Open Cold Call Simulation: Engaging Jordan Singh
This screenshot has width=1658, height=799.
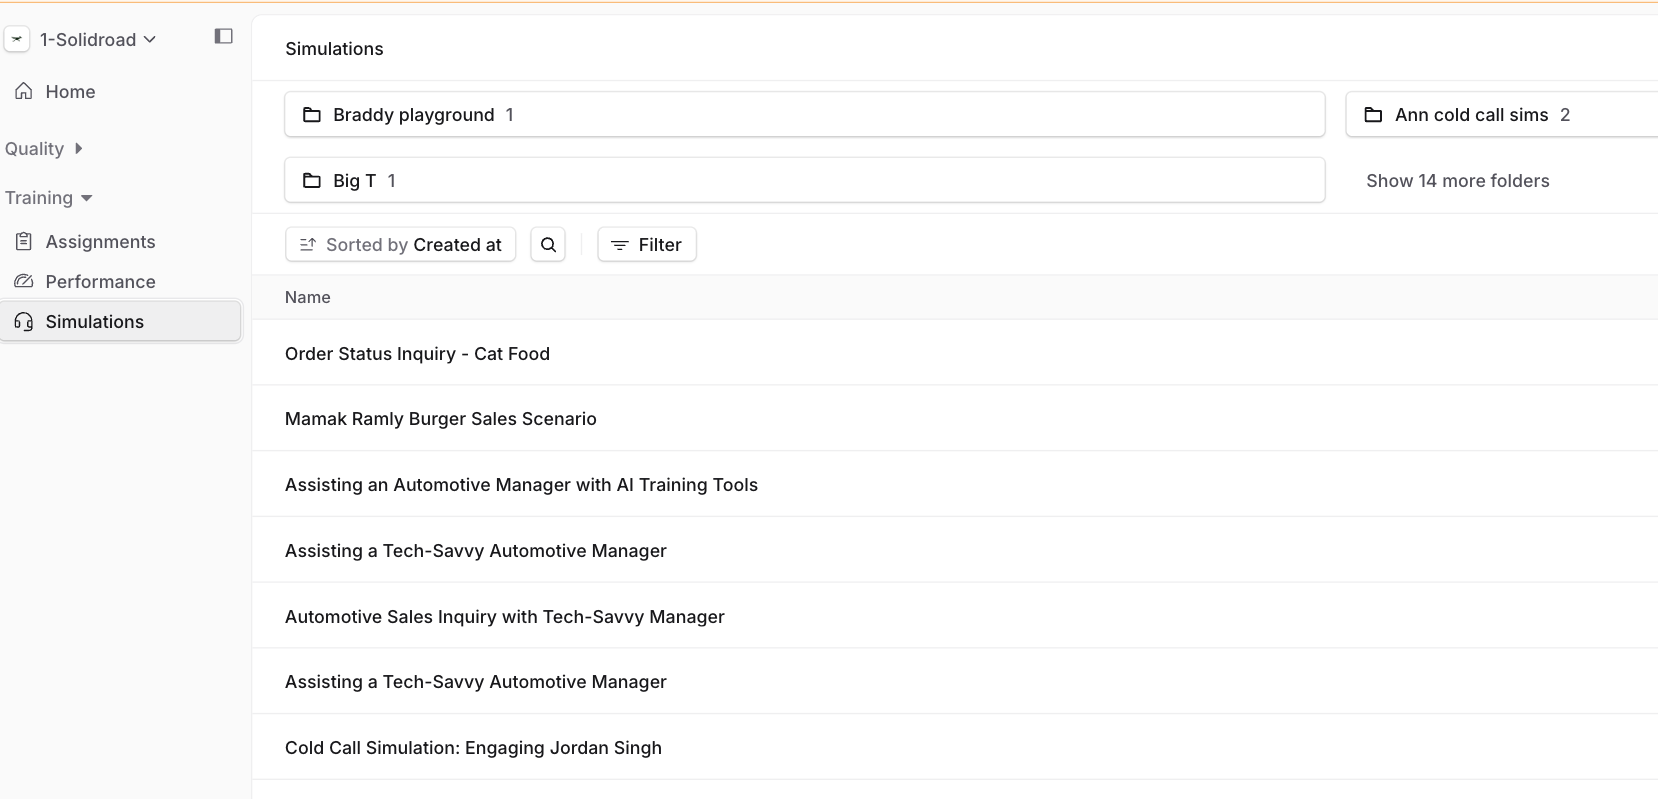pyautogui.click(x=473, y=748)
